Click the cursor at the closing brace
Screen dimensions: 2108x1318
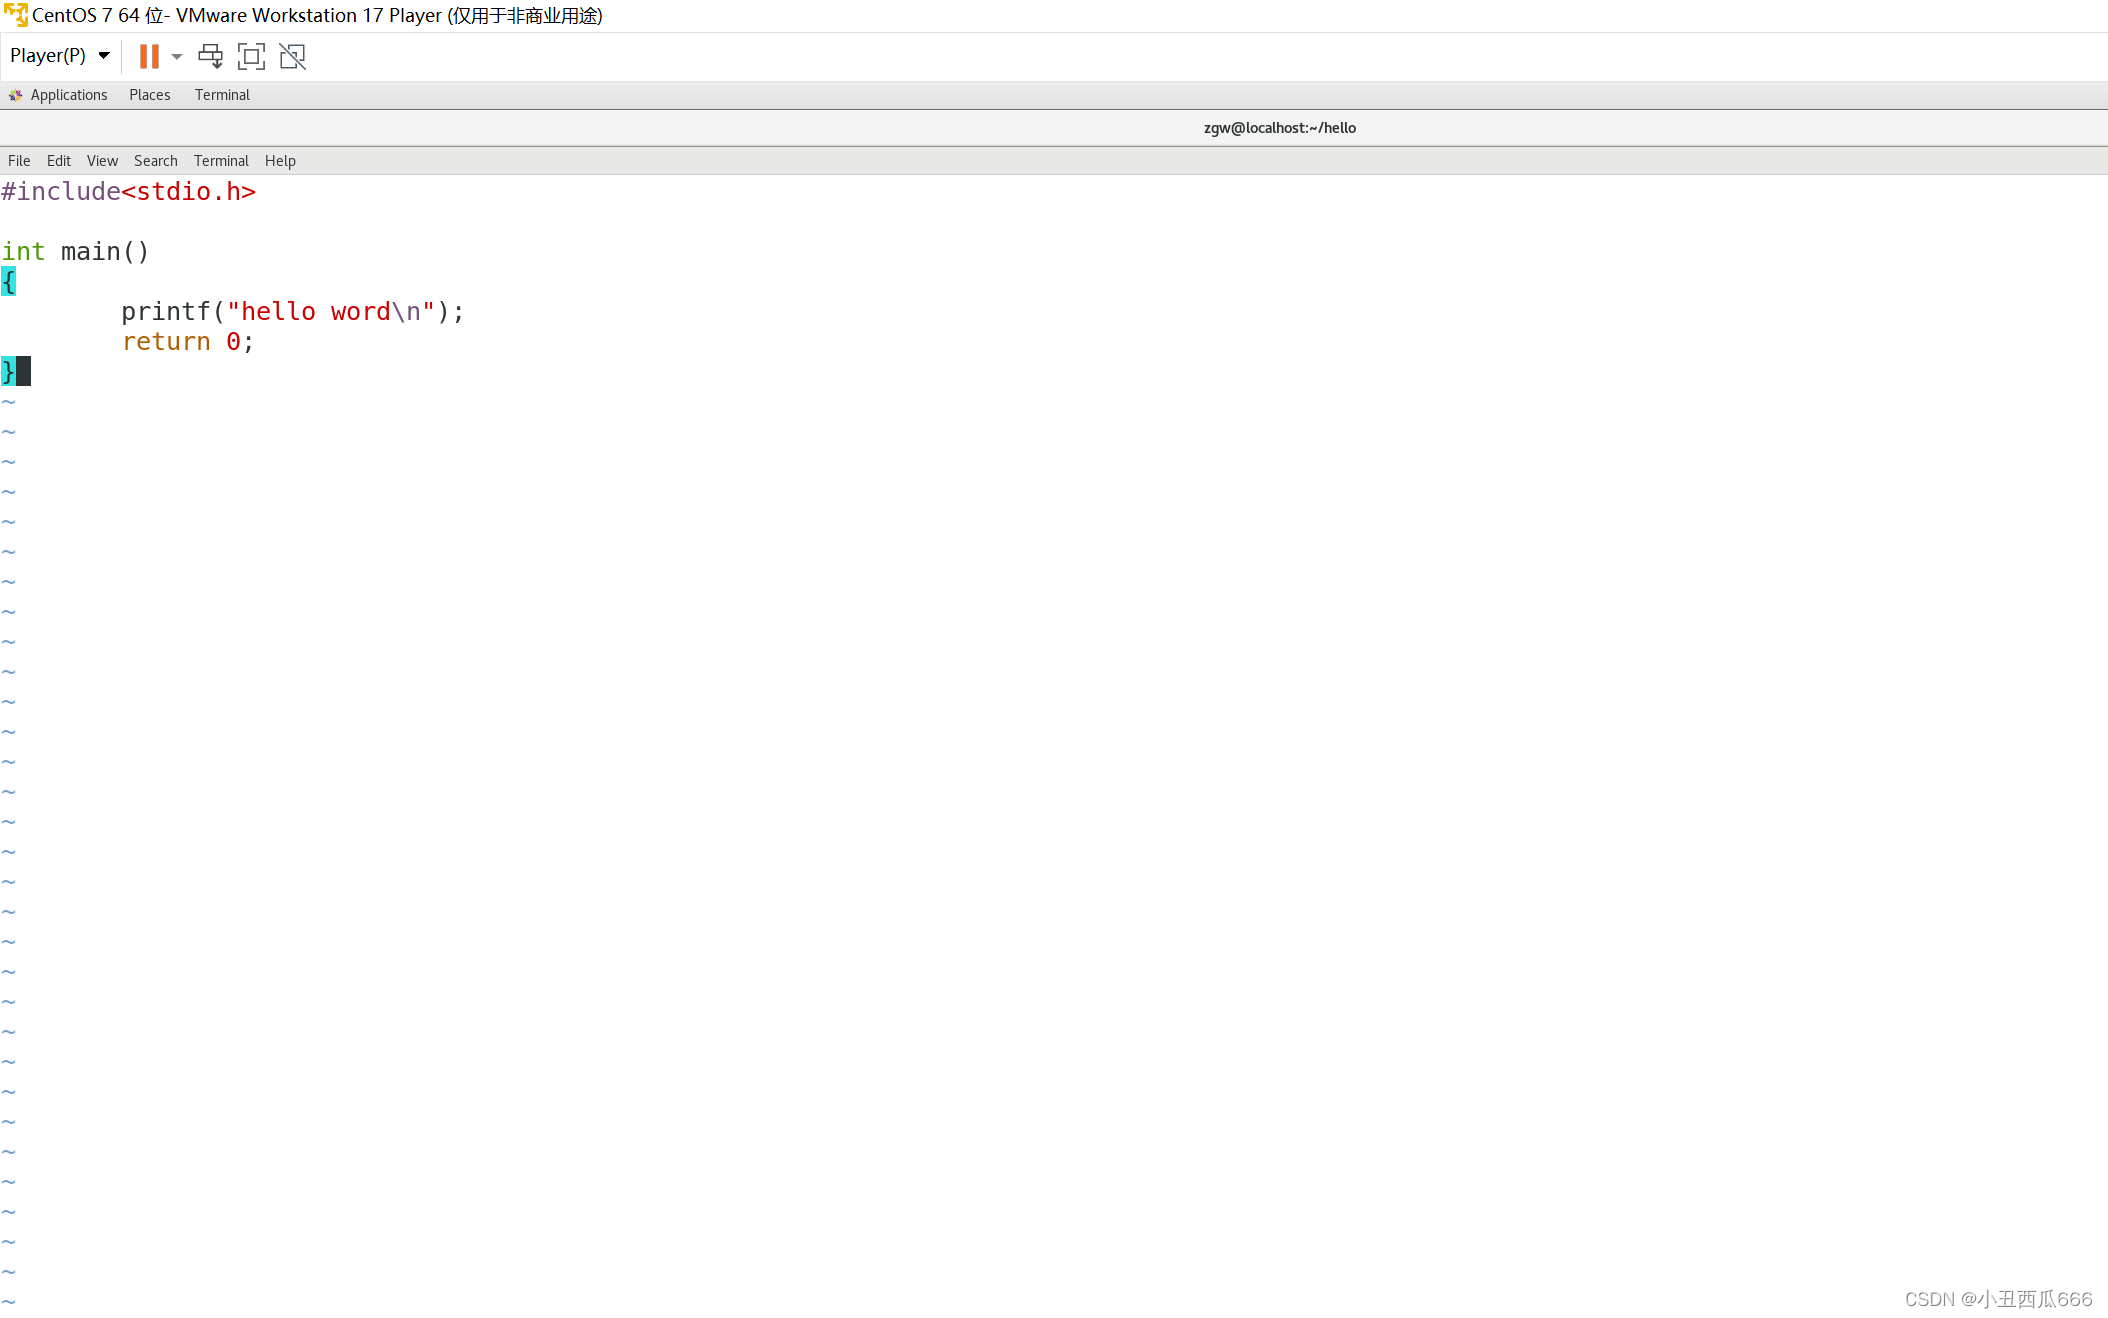[x=23, y=371]
